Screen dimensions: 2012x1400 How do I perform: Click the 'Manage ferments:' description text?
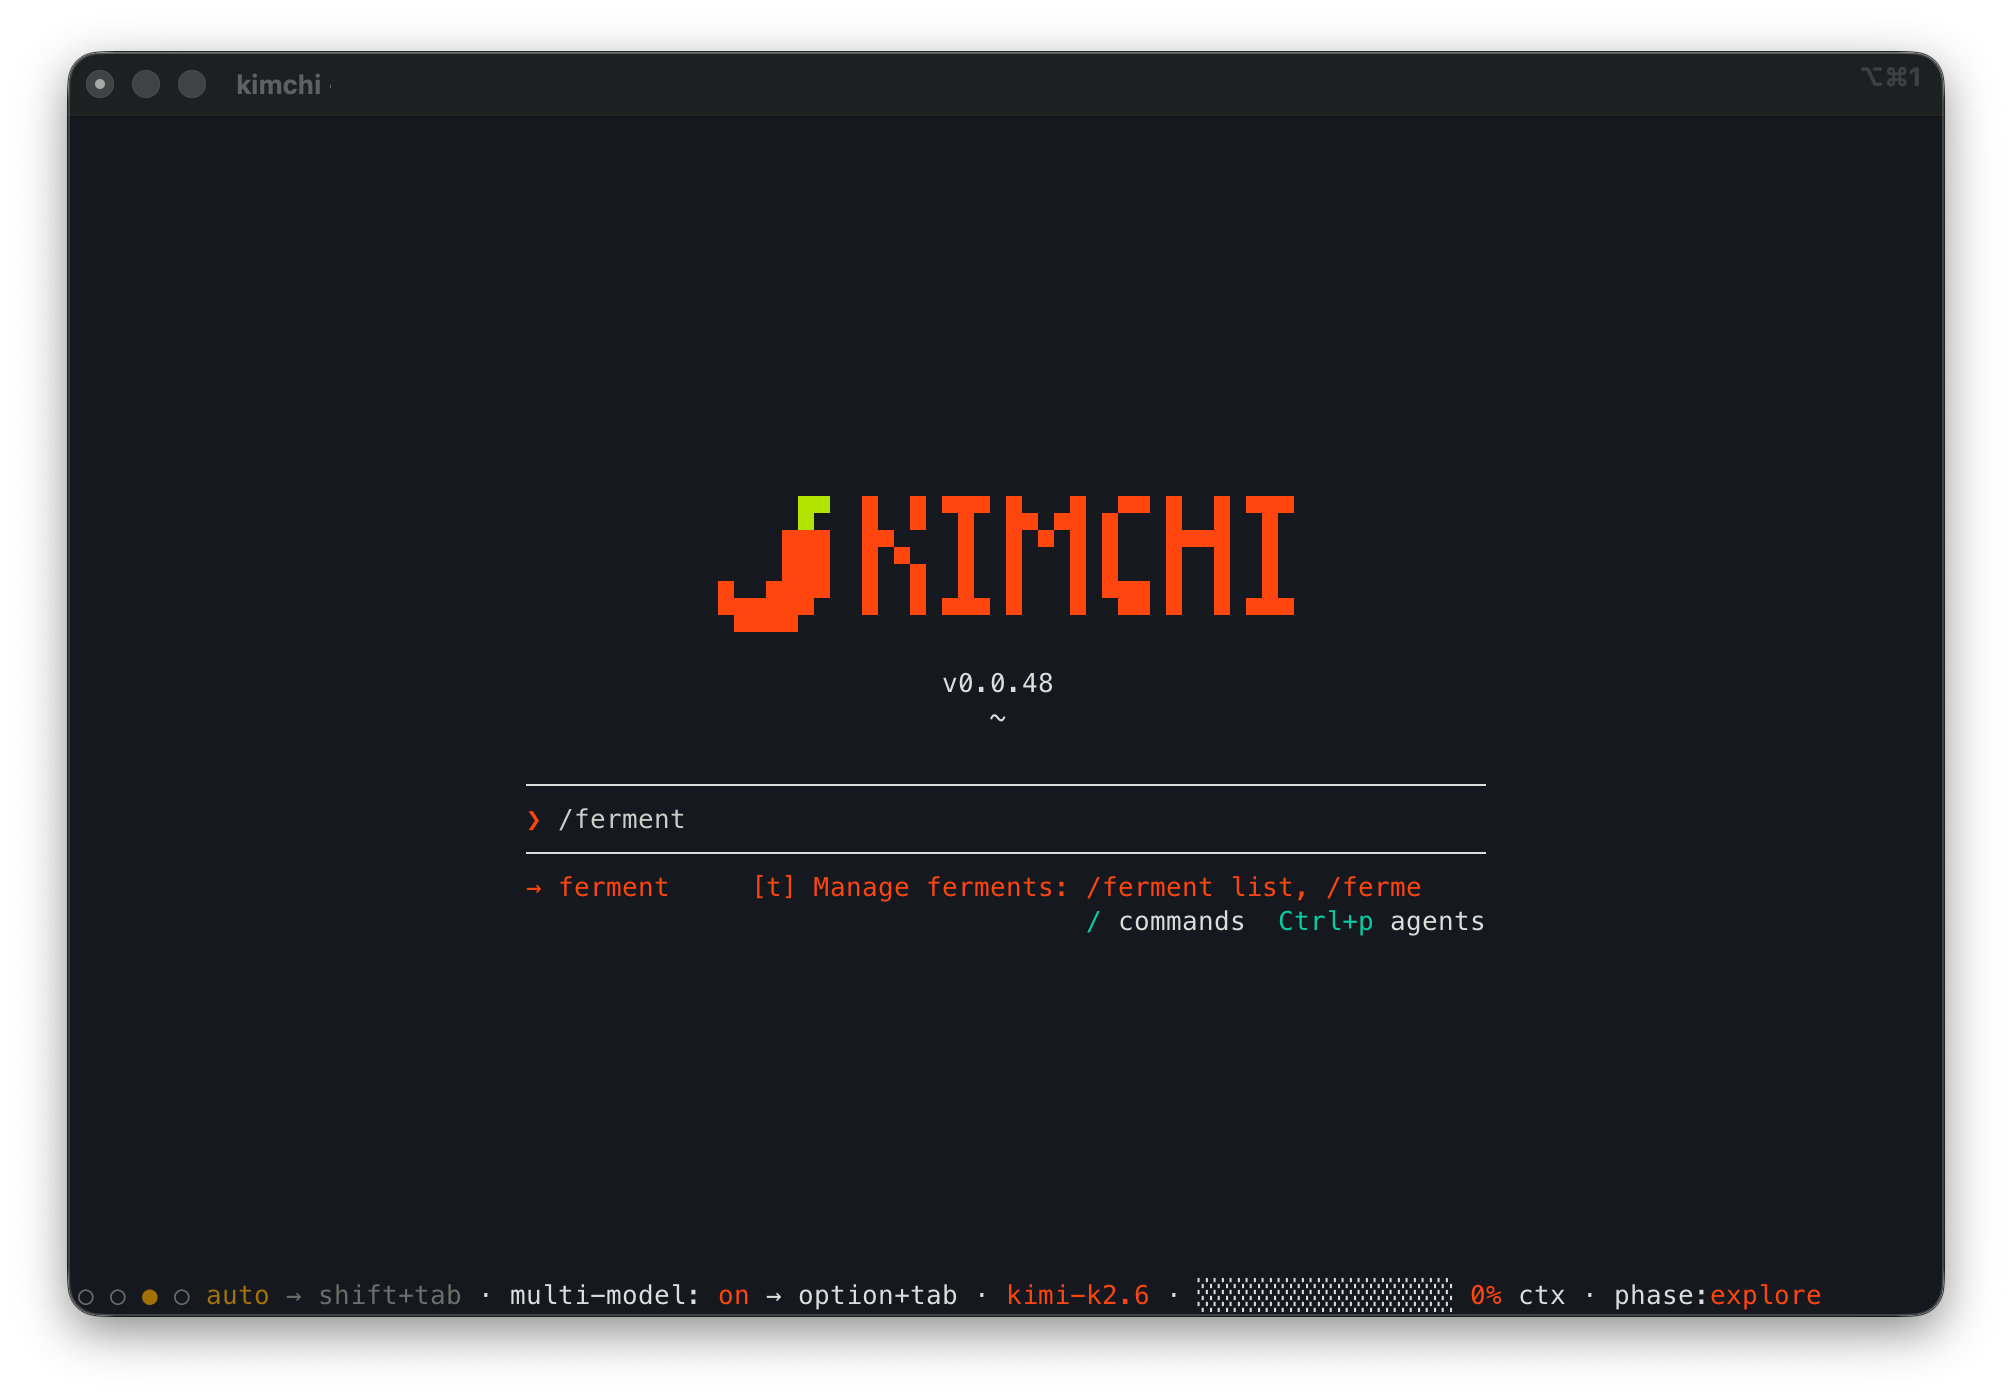pyautogui.click(x=940, y=887)
